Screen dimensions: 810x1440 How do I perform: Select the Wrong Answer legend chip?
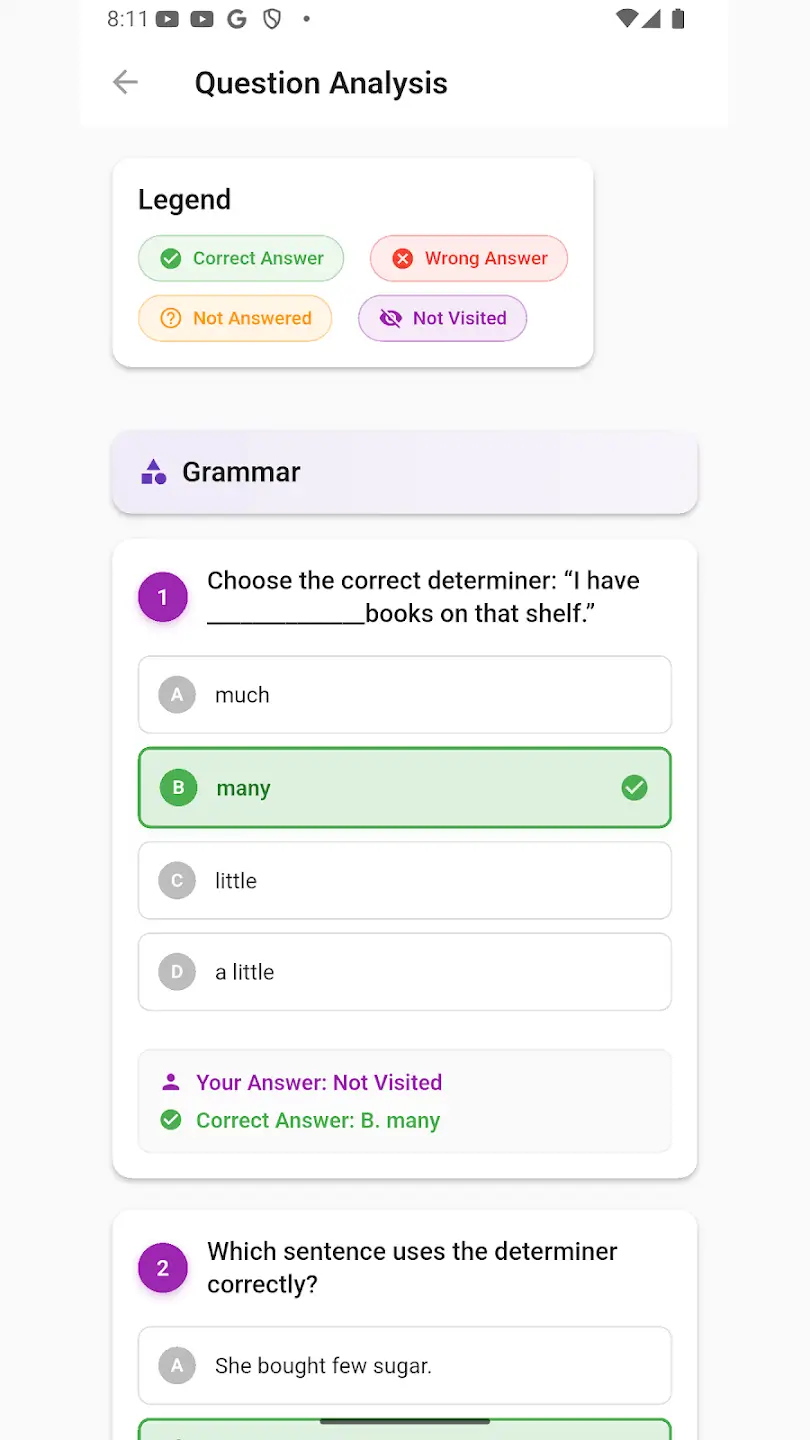pyautogui.click(x=468, y=258)
